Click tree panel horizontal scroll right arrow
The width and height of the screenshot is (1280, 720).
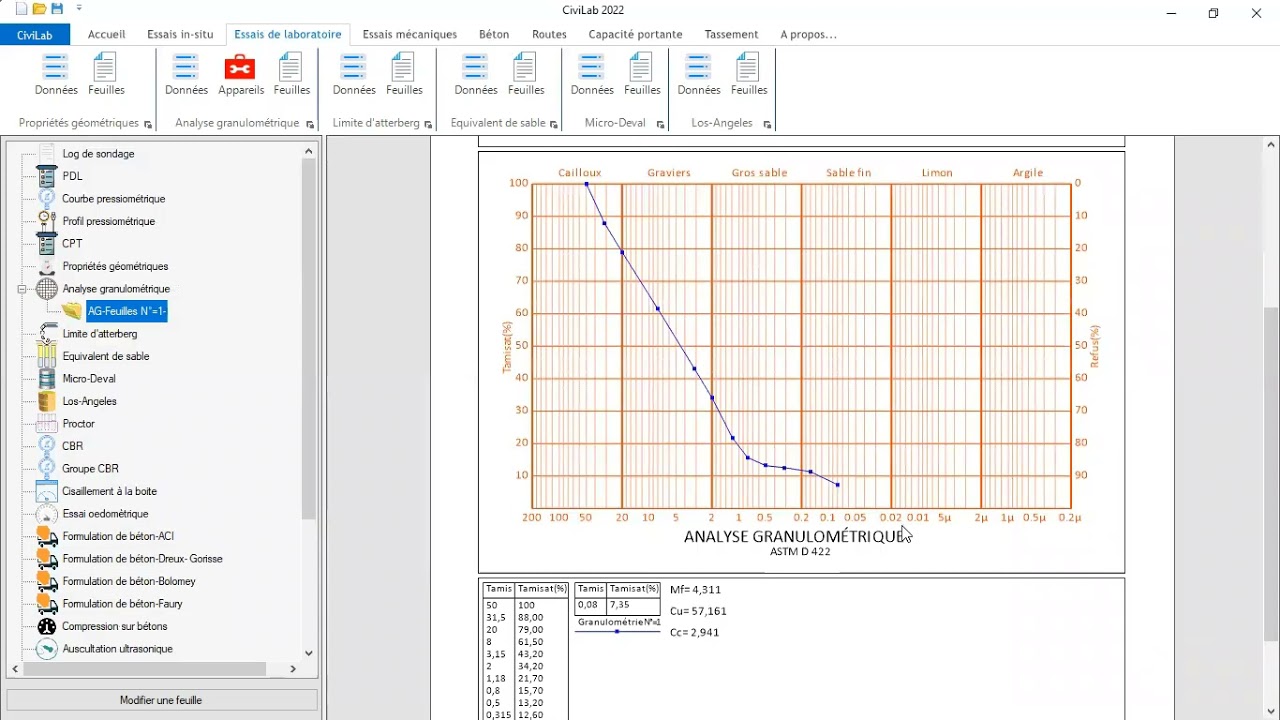pos(293,669)
